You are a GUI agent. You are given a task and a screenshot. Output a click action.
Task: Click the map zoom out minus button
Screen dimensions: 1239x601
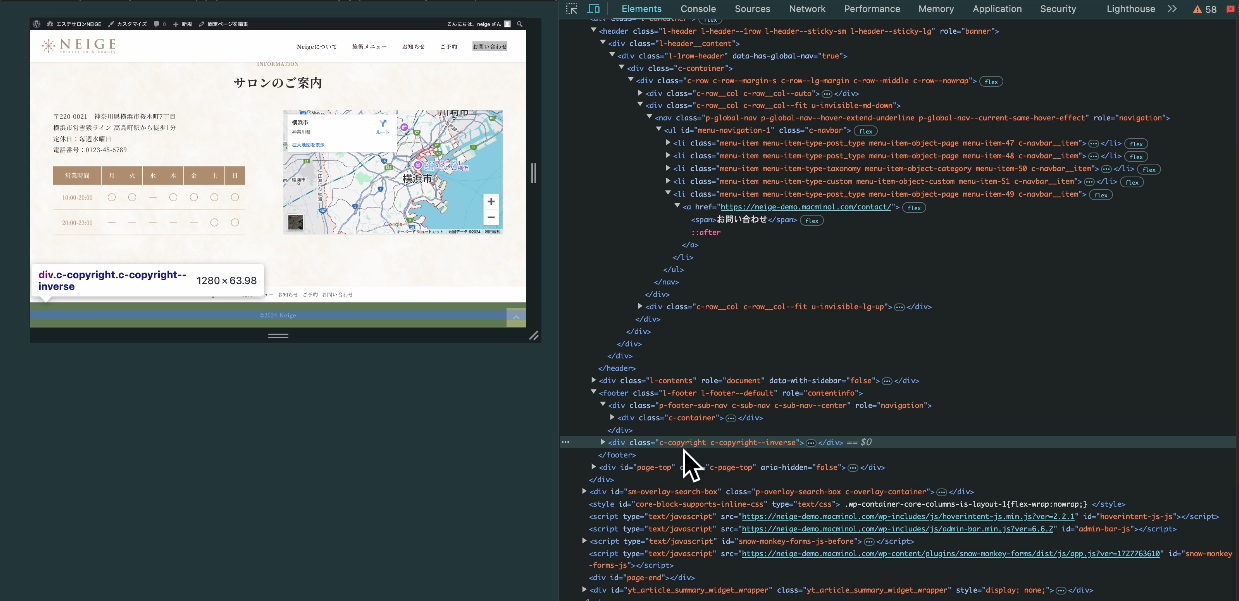[x=490, y=217]
